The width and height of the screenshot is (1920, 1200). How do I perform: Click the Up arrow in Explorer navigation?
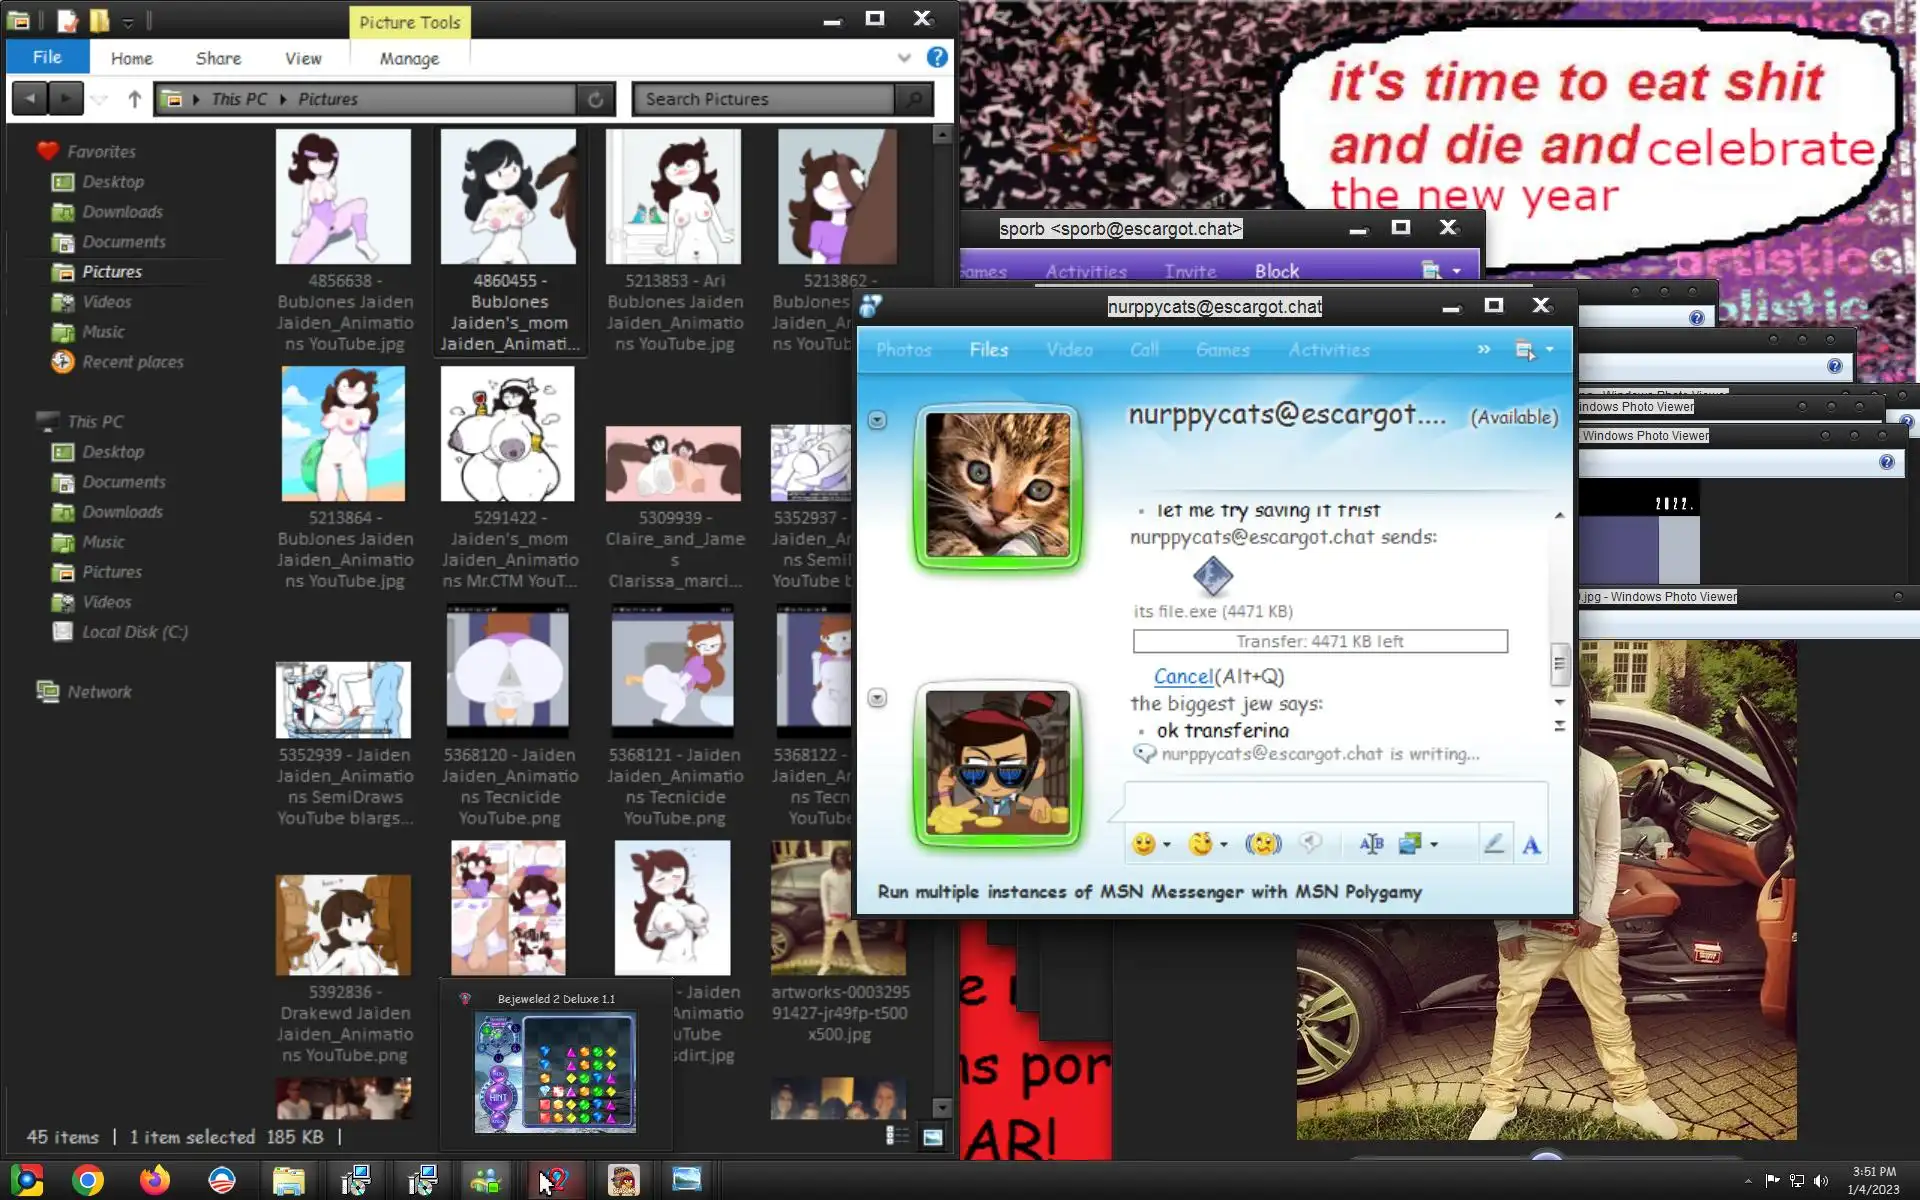click(134, 99)
